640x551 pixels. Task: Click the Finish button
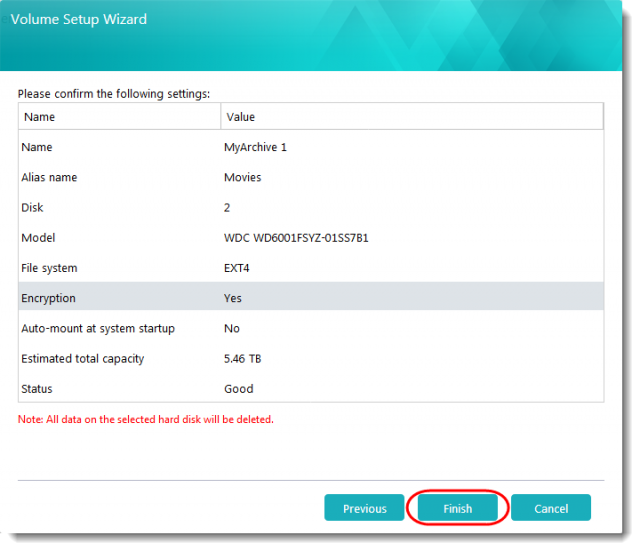457,508
